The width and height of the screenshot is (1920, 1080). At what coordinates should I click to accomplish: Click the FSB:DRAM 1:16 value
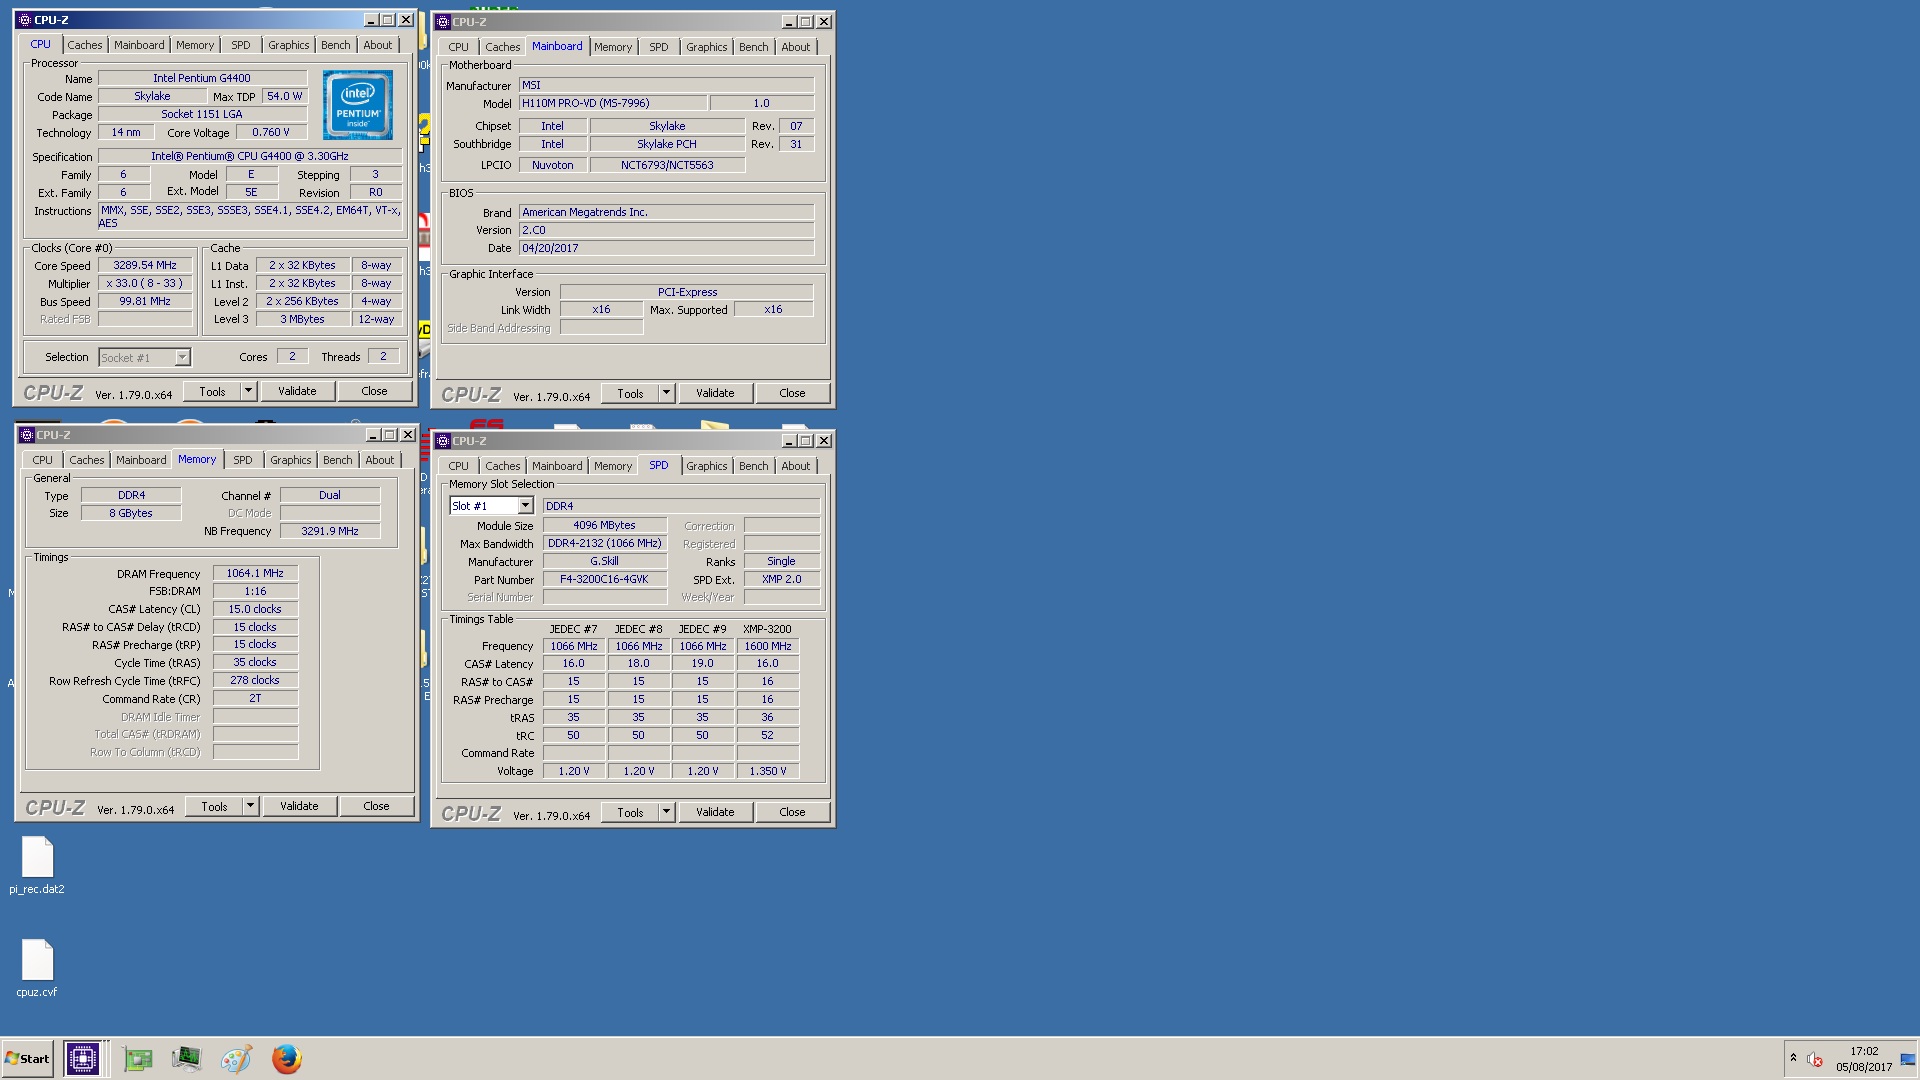(255, 591)
